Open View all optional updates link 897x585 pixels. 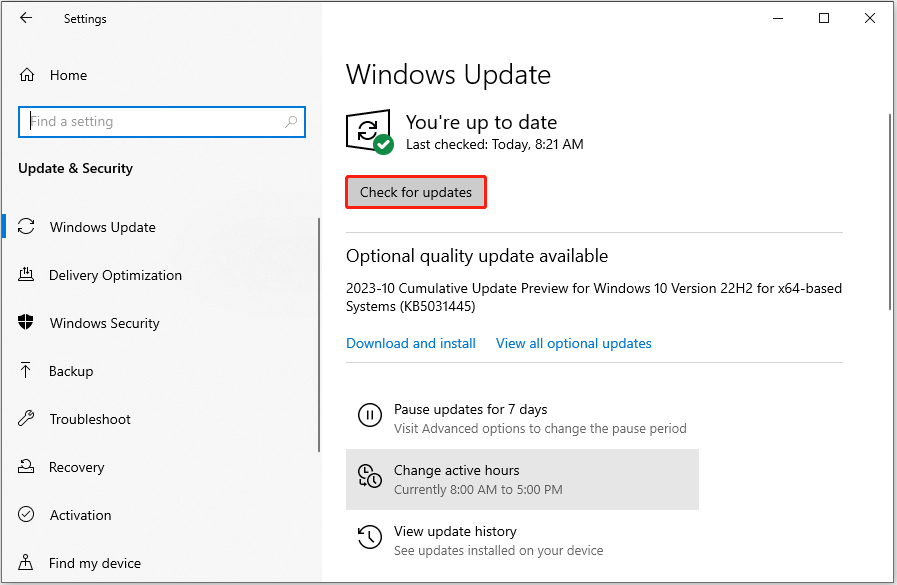coord(573,343)
